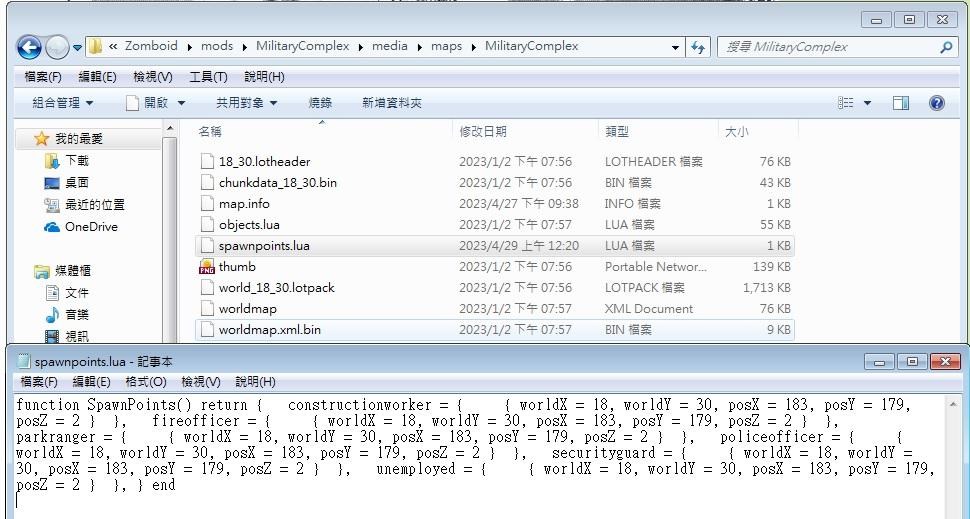Image resolution: width=970 pixels, height=519 pixels.
Task: Select OneDrive in the navigation pane
Action: click(91, 227)
